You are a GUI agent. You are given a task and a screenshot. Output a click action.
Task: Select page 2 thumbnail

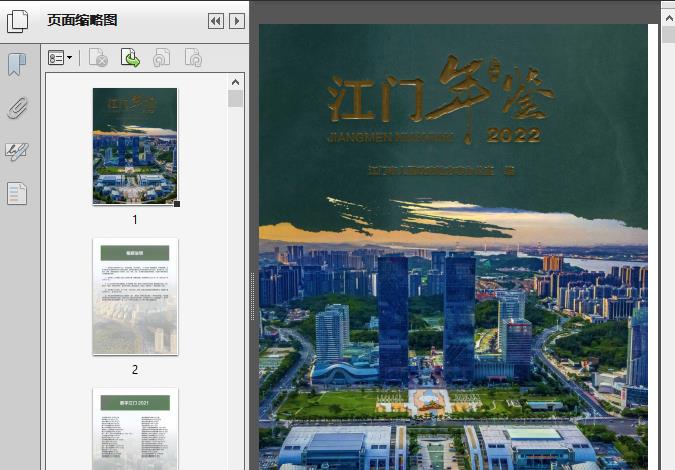(135, 297)
